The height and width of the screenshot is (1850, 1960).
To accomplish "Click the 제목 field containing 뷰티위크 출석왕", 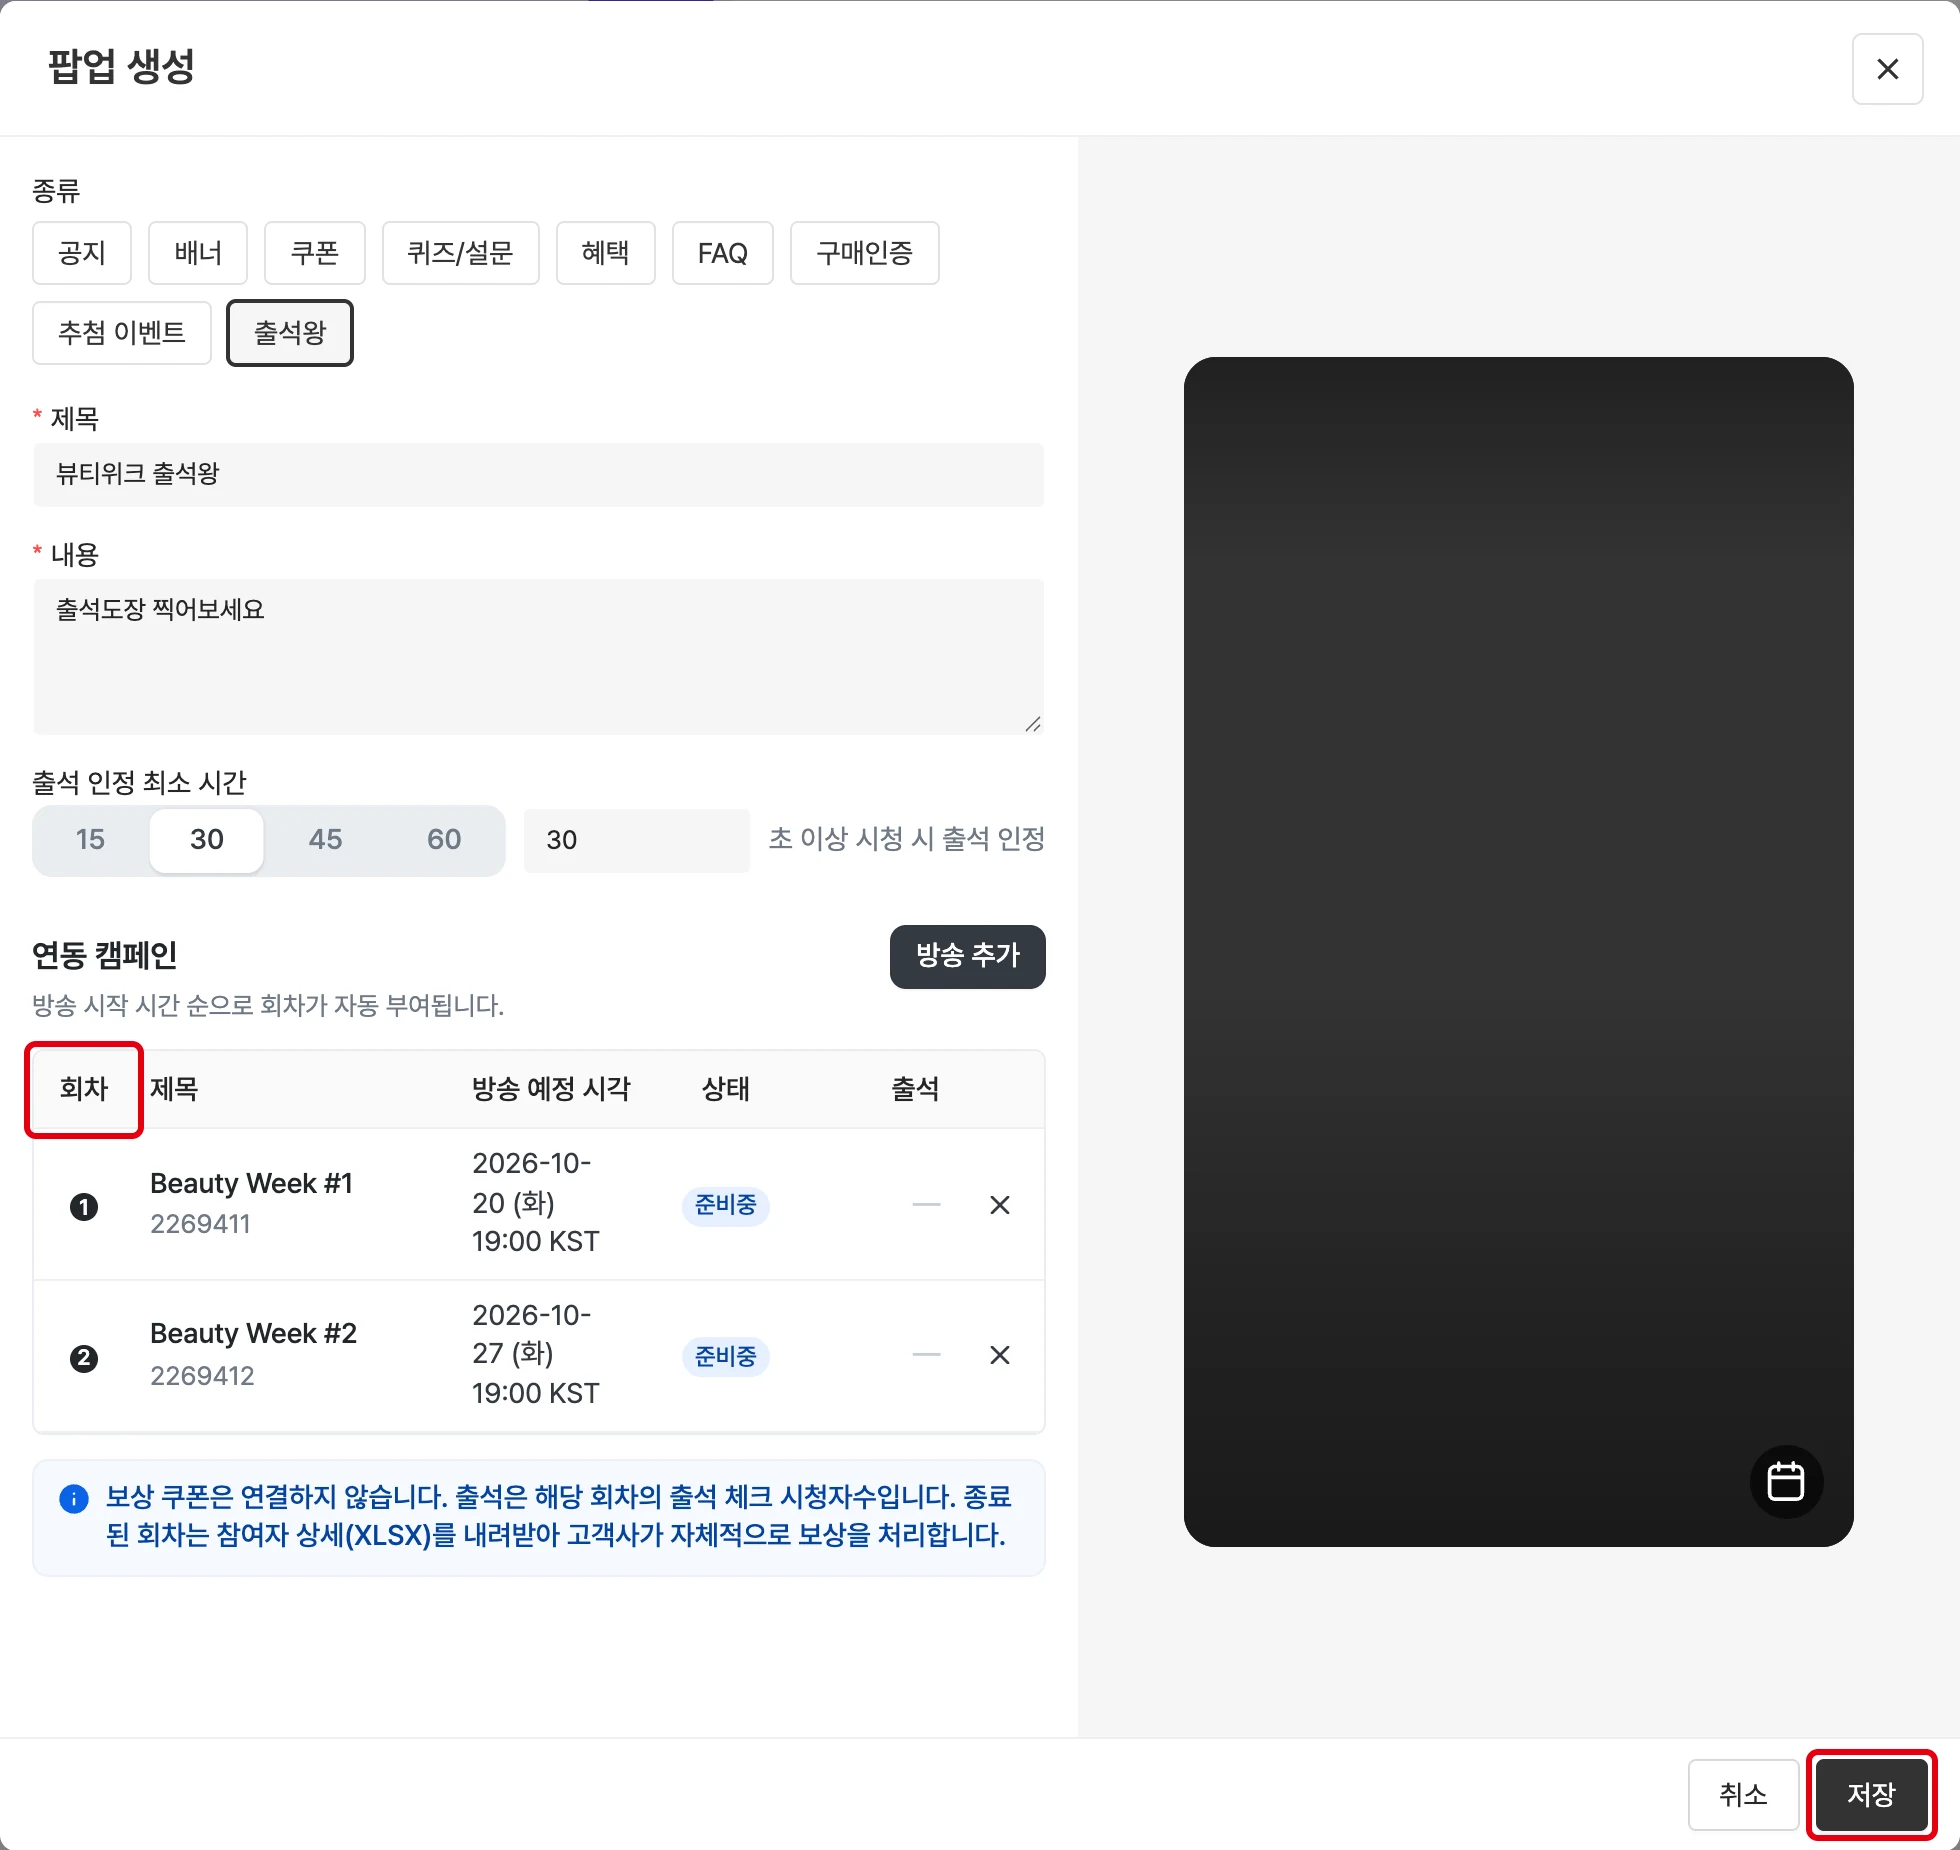I will pos(539,474).
